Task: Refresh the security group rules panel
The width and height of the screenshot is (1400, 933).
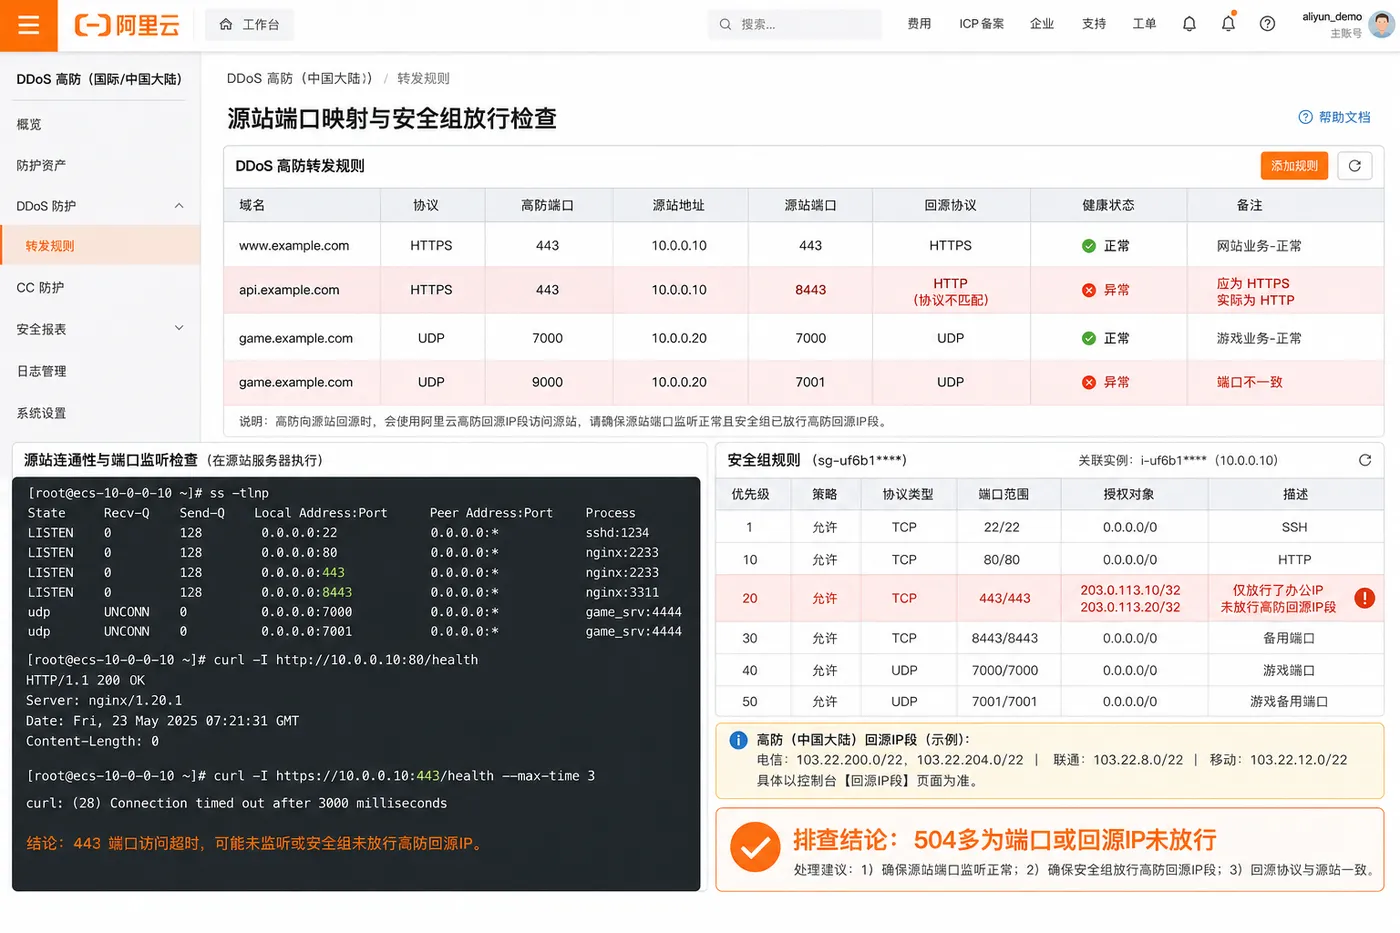Action: tap(1365, 460)
